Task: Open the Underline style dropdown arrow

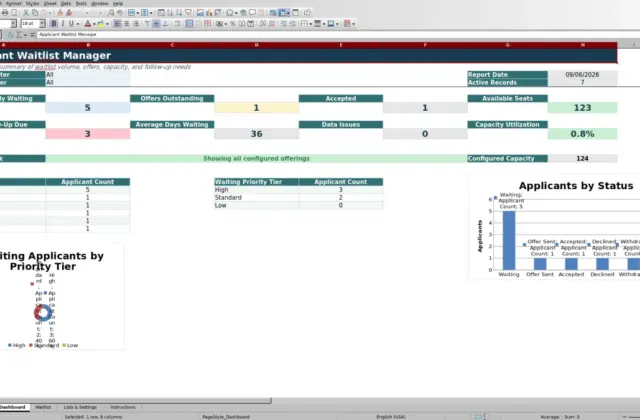Action: [78, 24]
